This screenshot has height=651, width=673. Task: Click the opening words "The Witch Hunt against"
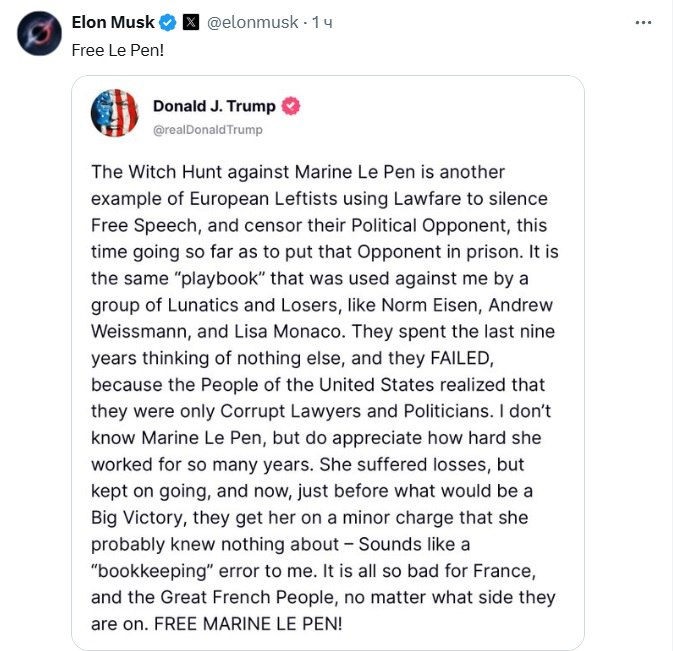[x=176, y=172]
